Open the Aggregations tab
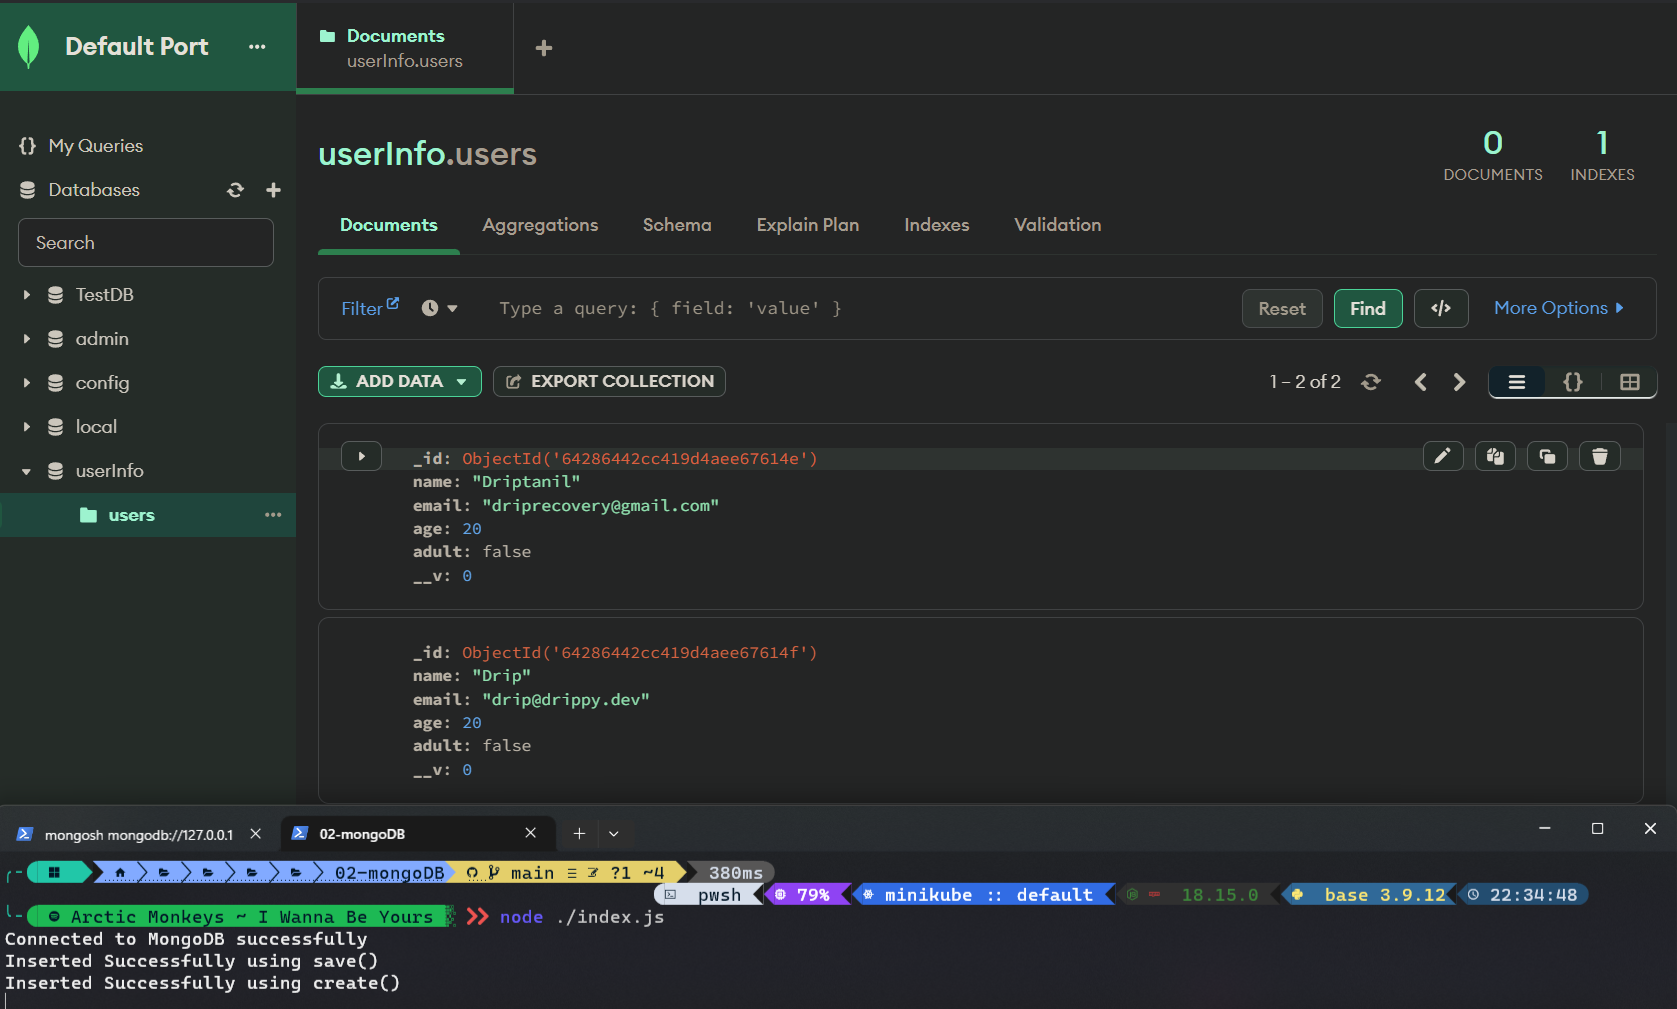The height and width of the screenshot is (1009, 1677). (540, 225)
